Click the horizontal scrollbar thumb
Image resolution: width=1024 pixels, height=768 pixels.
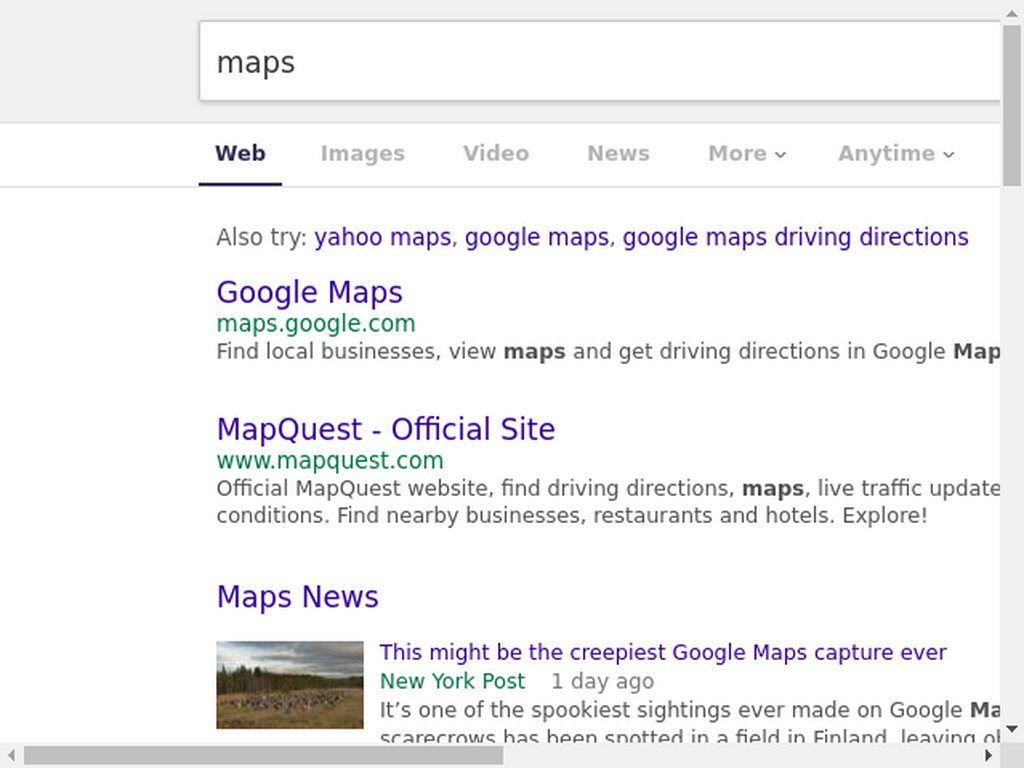263,756
